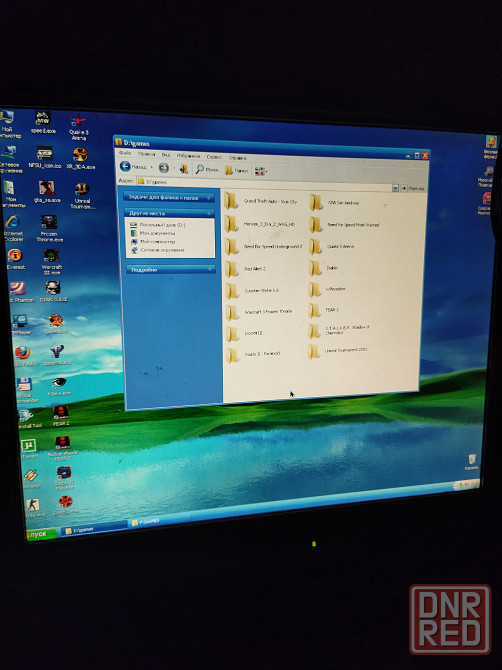Select the Total Commander desktop icon
This screenshot has width=502, height=670.
click(25, 390)
